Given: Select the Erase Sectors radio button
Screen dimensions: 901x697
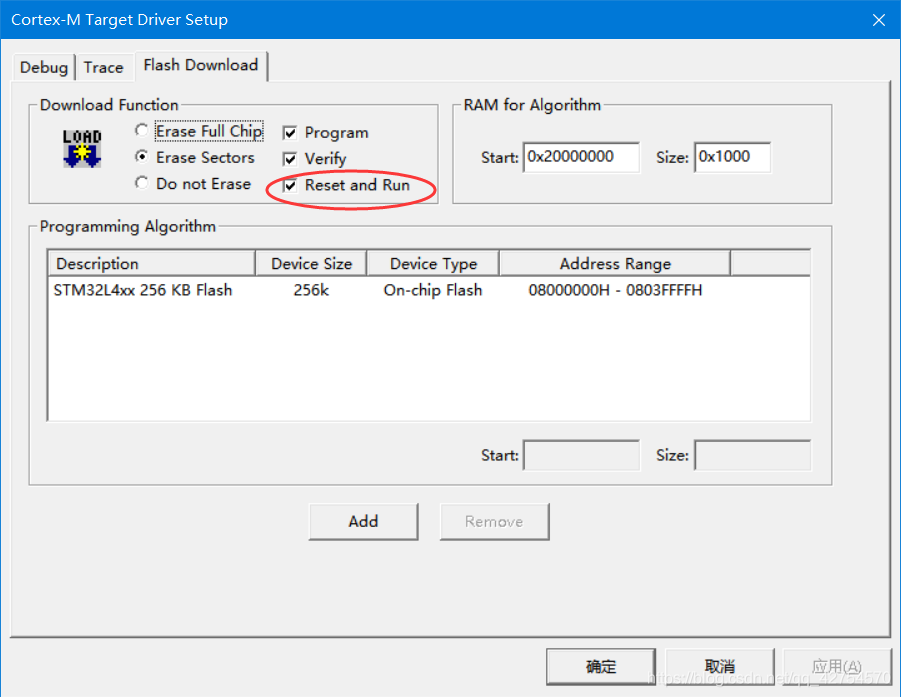Looking at the screenshot, I should tap(141, 157).
